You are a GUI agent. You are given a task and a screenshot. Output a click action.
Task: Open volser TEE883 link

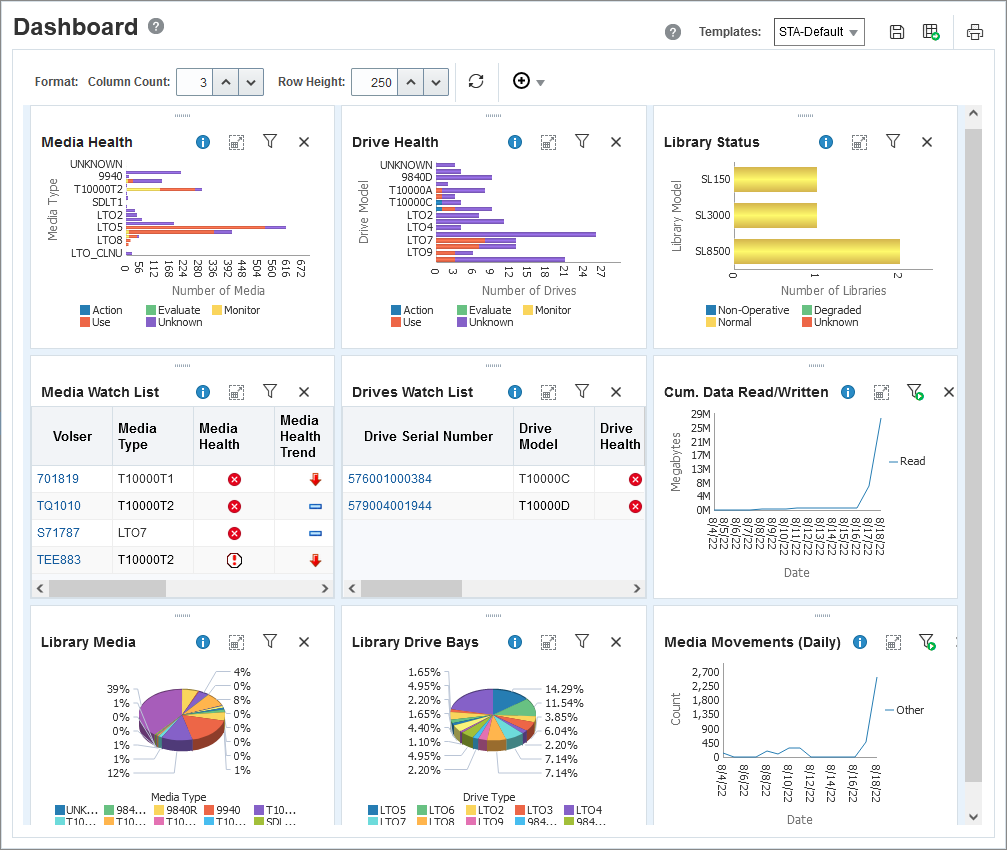pyautogui.click(x=58, y=559)
